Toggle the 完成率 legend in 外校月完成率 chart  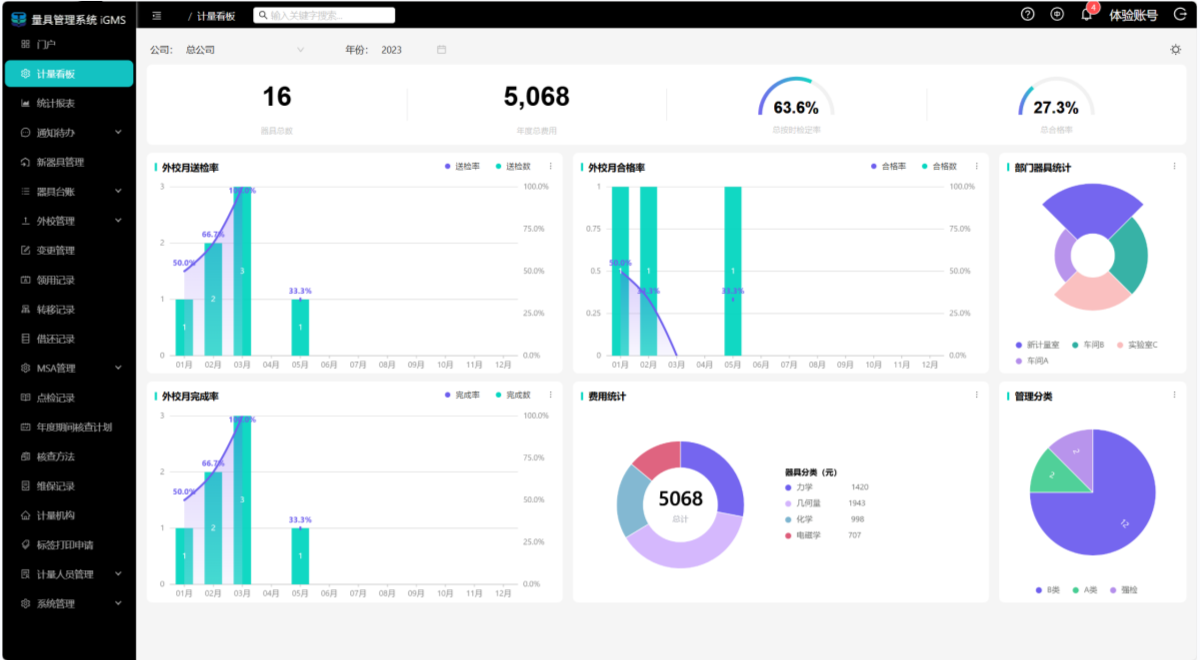tap(461, 395)
